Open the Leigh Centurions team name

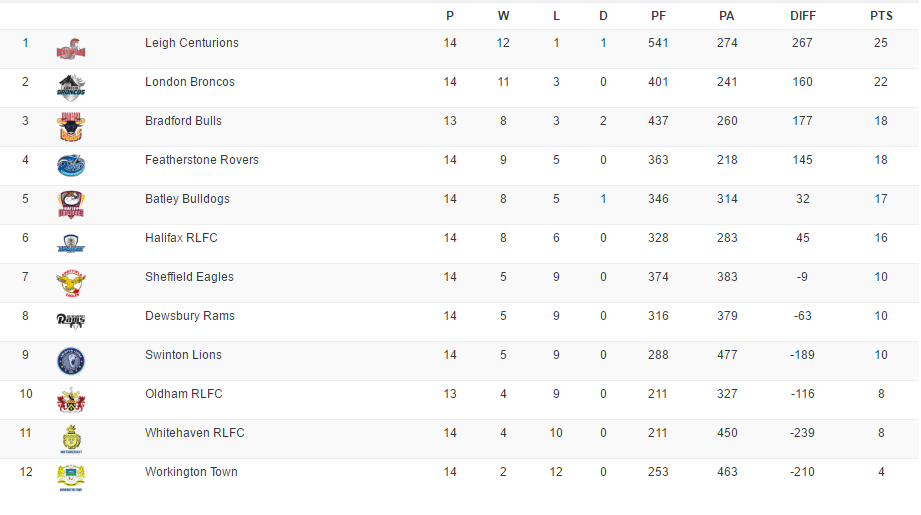click(x=192, y=44)
